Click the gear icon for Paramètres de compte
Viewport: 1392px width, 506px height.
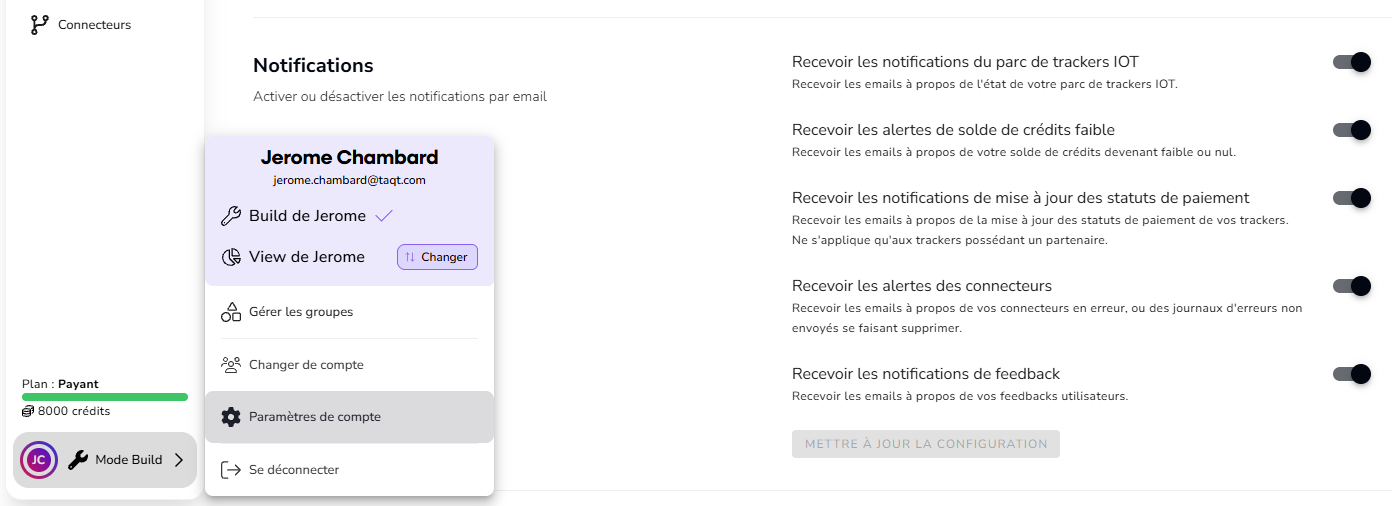[x=231, y=417]
